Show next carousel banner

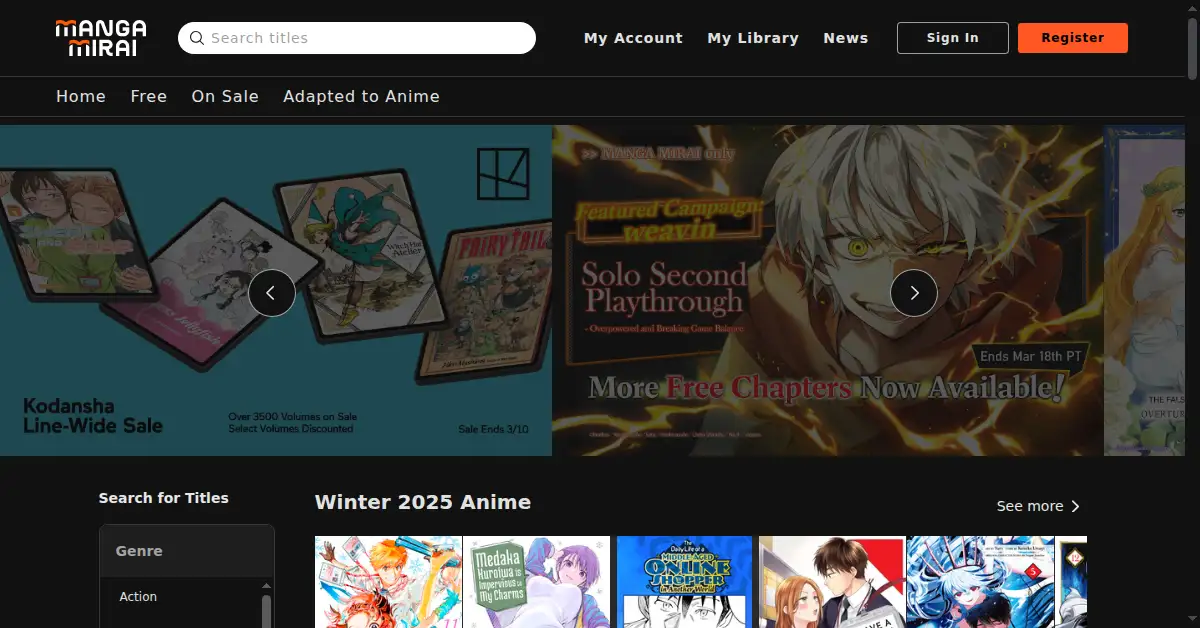tap(914, 293)
